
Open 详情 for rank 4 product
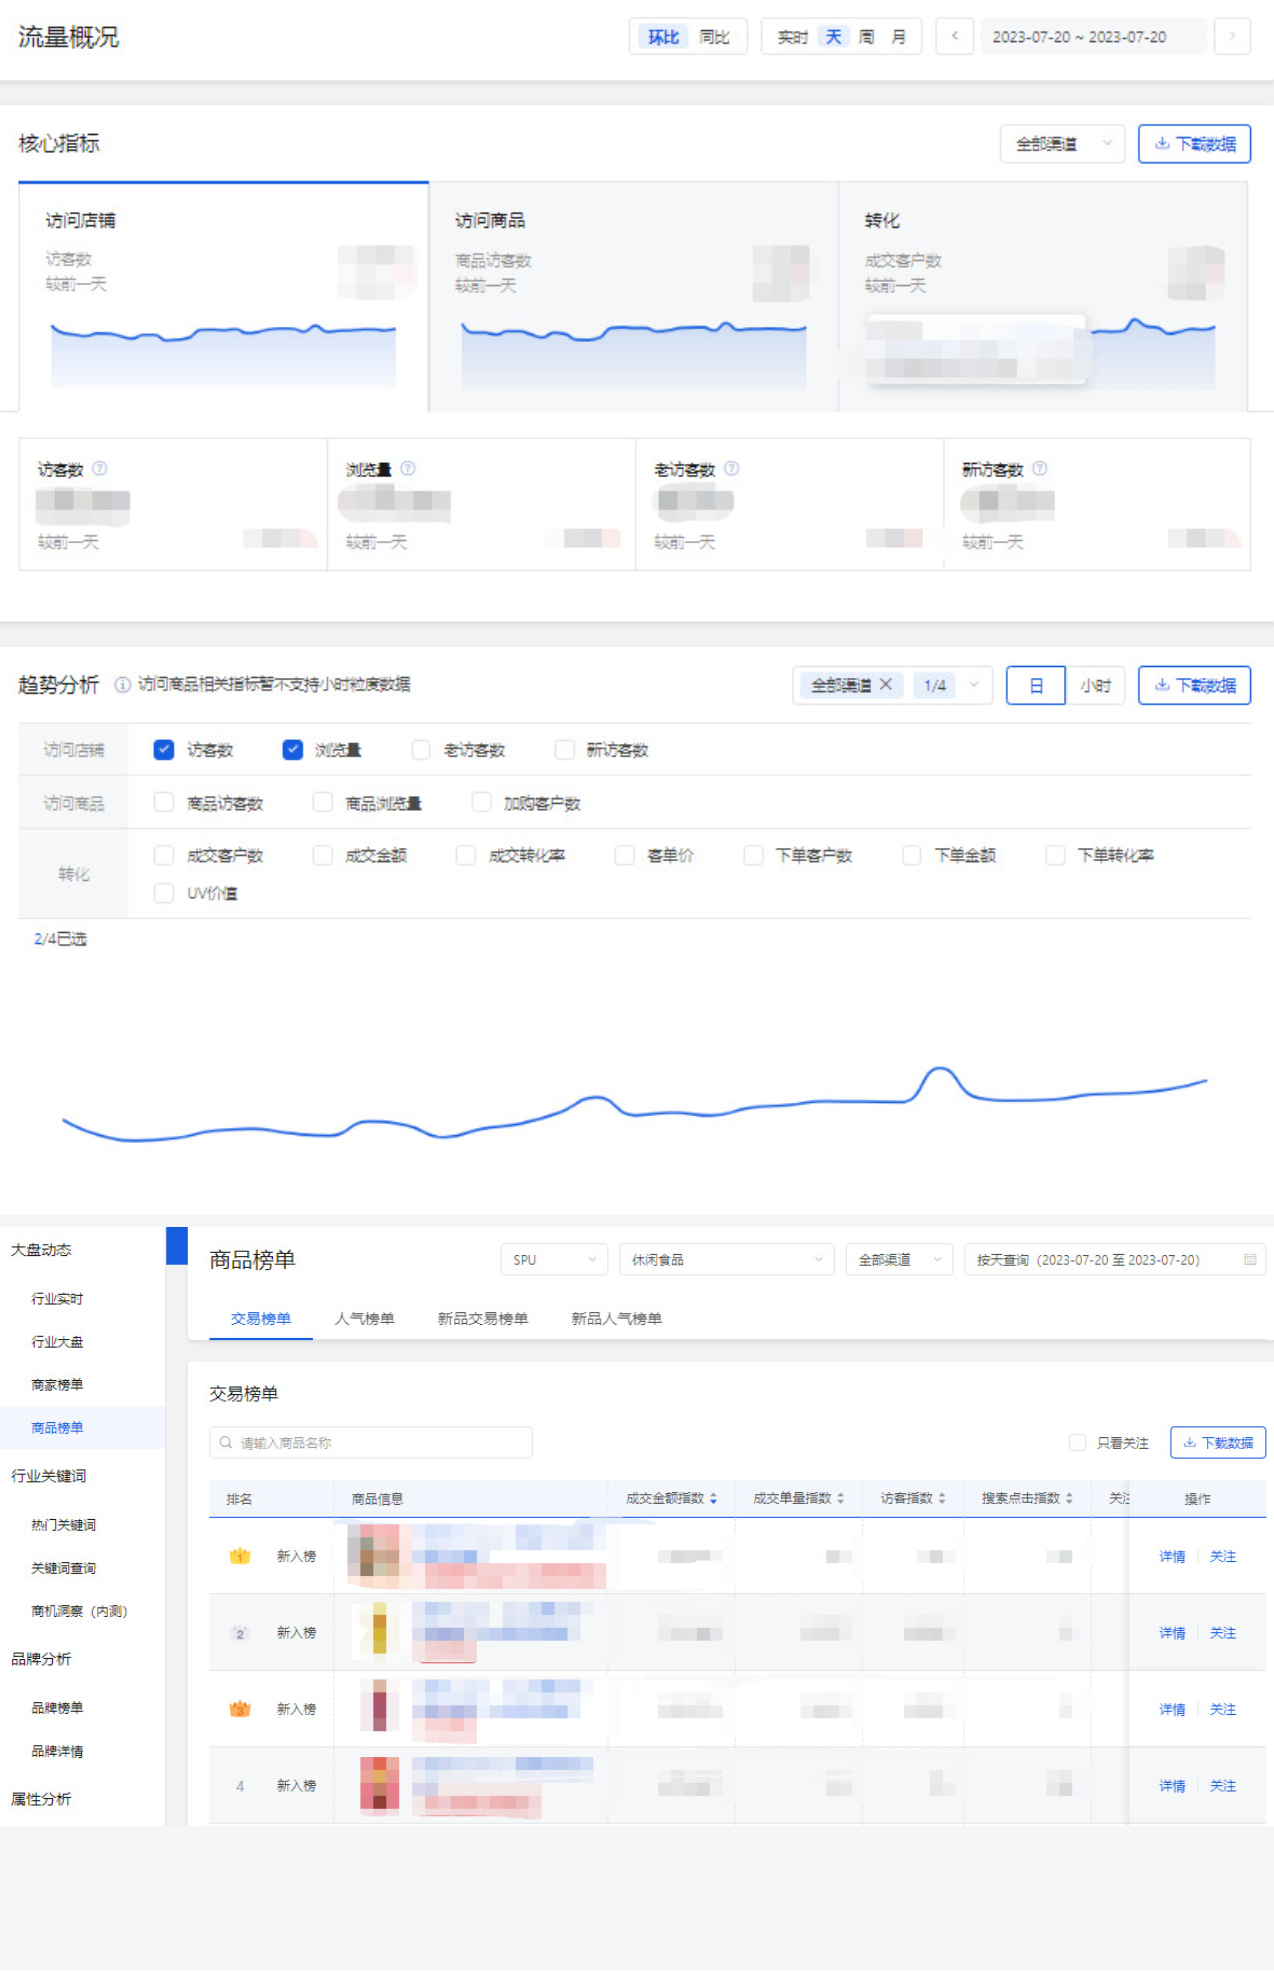coord(1172,1786)
